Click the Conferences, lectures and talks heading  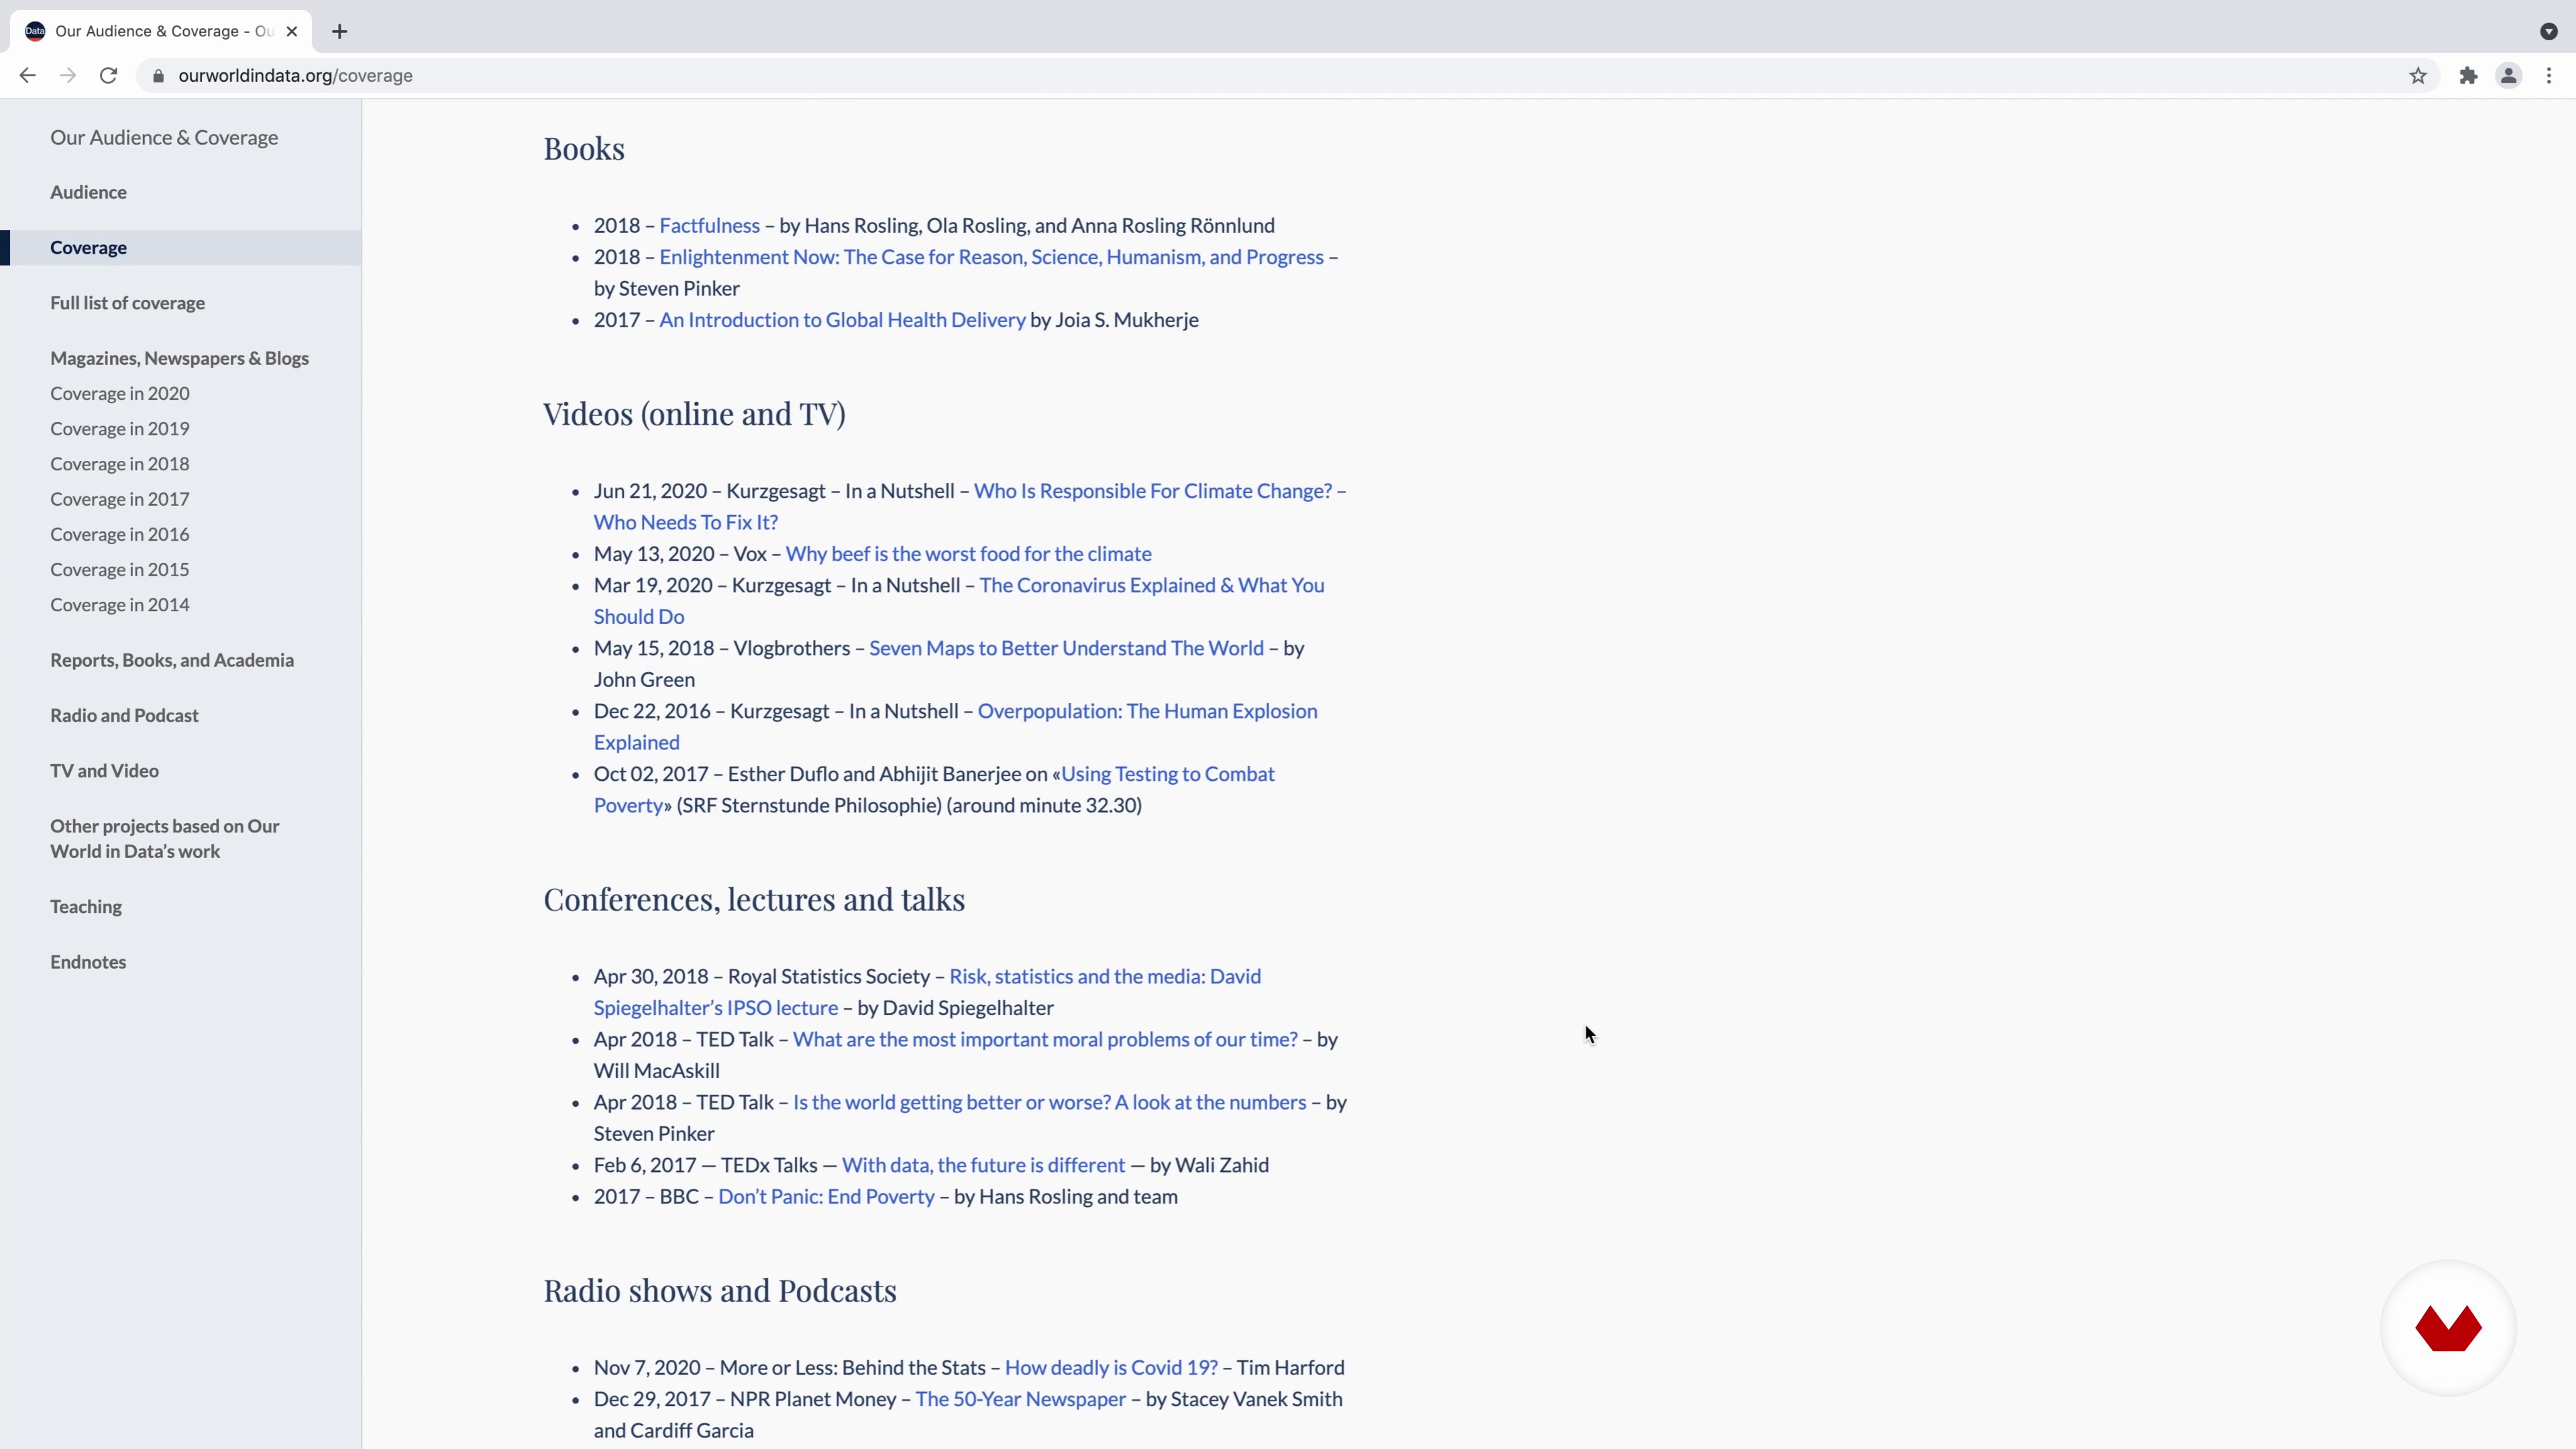(754, 900)
